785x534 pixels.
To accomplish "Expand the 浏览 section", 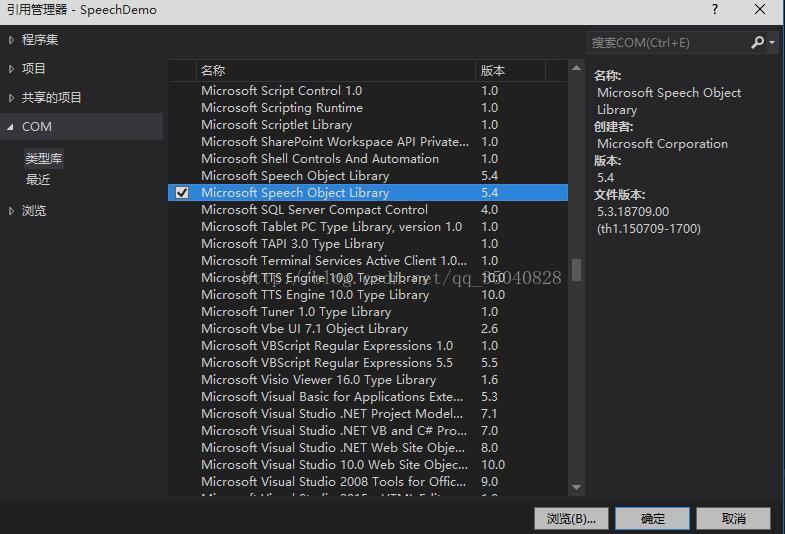I will 11,211.
